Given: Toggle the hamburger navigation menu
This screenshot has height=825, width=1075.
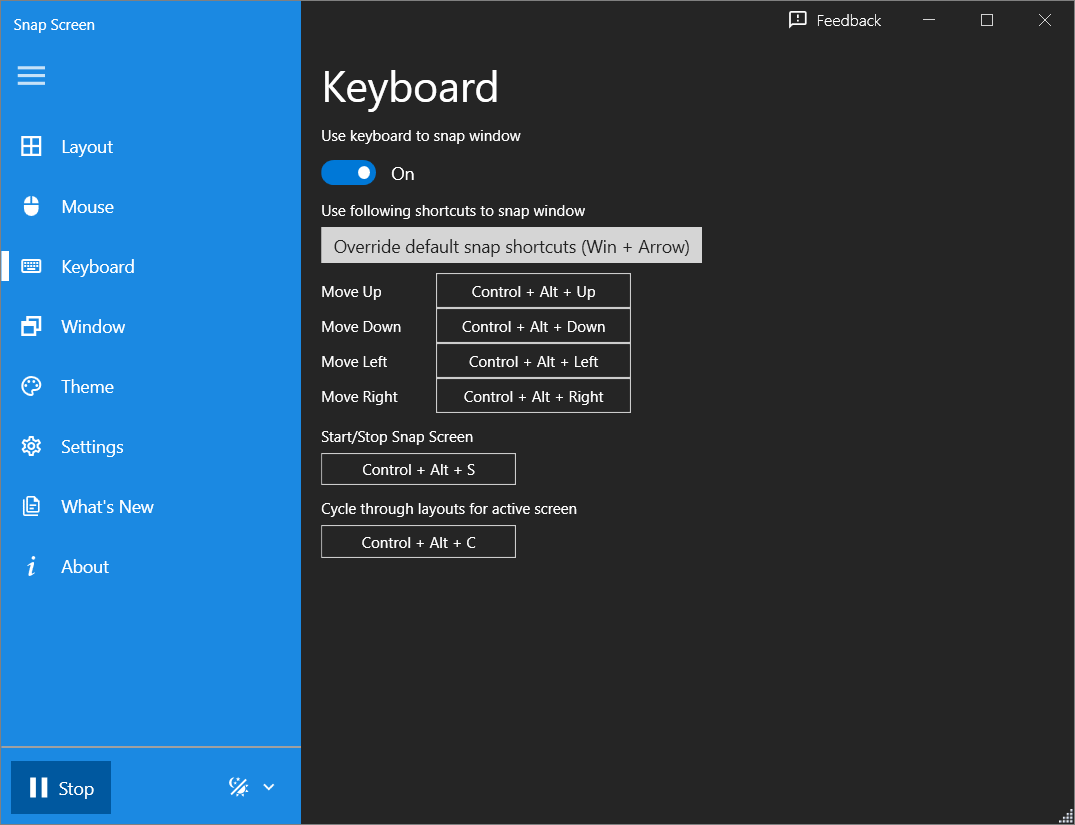Looking at the screenshot, I should [x=31, y=75].
